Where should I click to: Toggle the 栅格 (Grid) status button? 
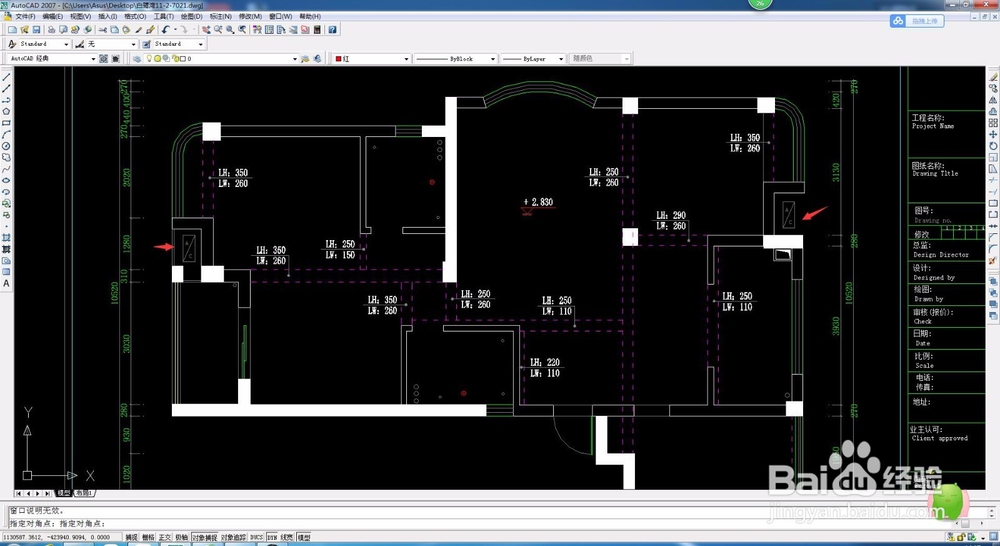tap(148, 538)
